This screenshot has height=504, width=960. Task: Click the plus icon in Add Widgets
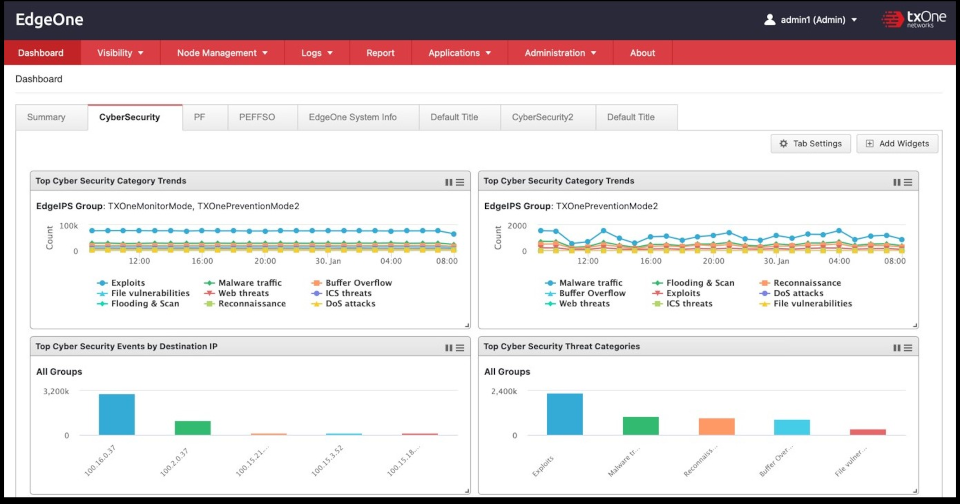pyautogui.click(x=869, y=143)
